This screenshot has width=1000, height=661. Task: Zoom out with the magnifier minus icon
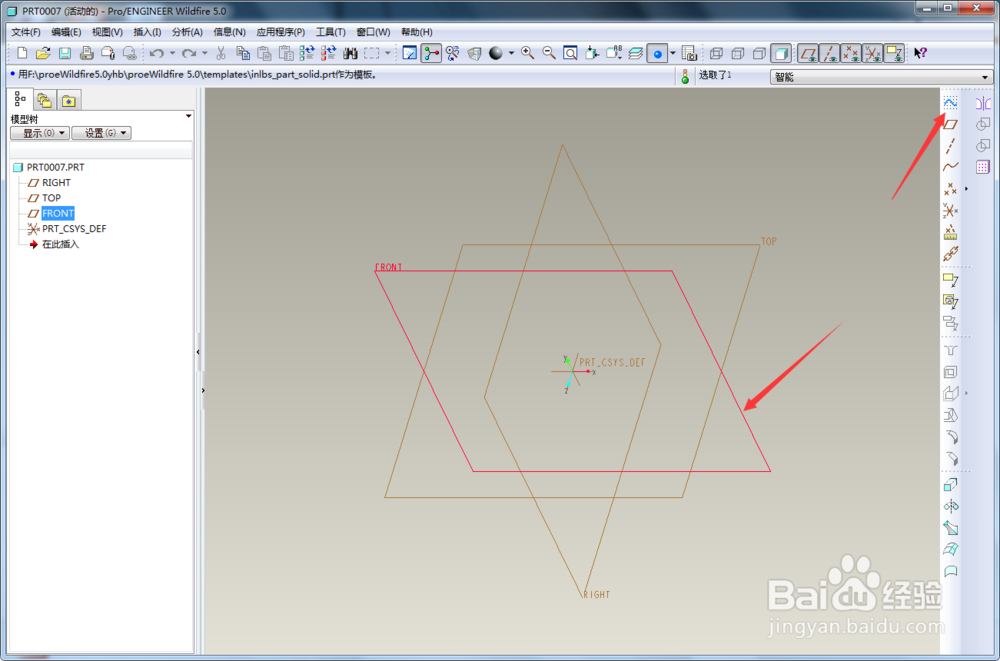549,53
